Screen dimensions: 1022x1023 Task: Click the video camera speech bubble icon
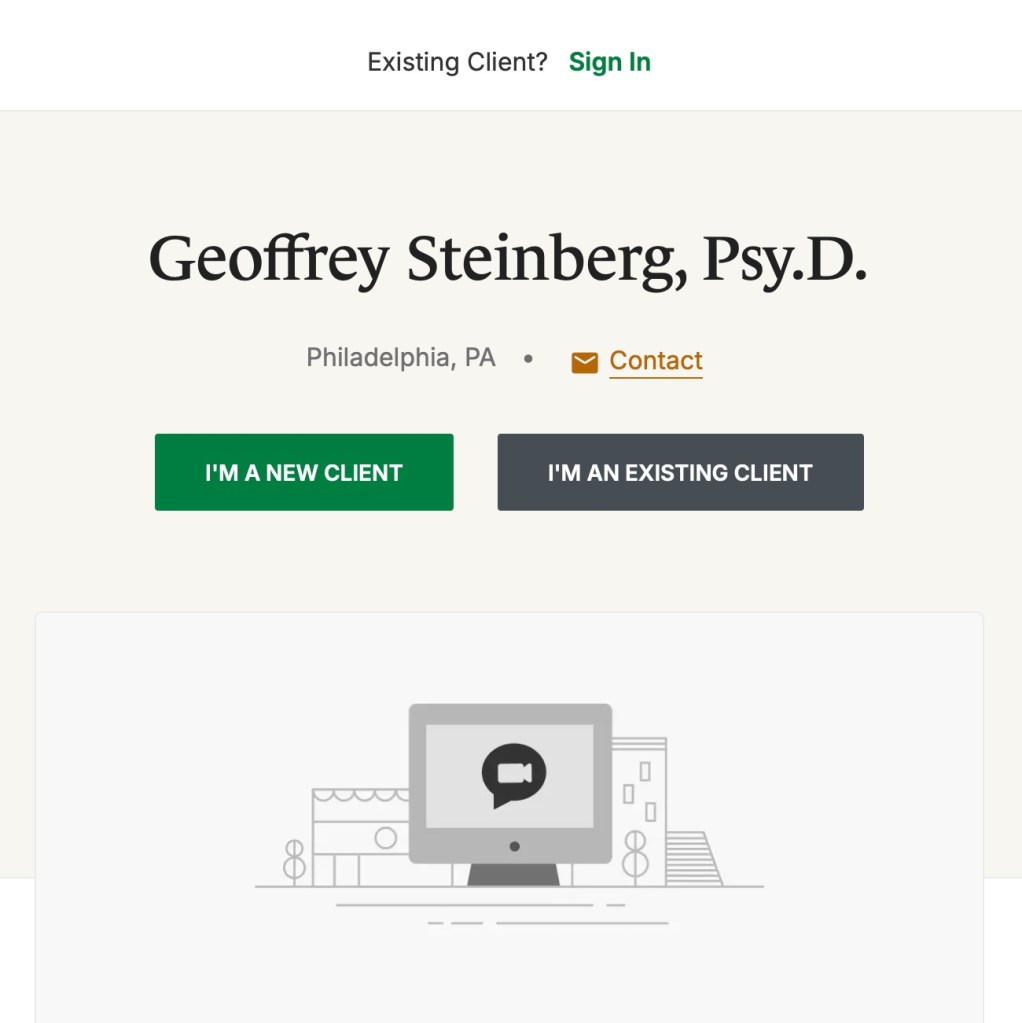(x=514, y=775)
